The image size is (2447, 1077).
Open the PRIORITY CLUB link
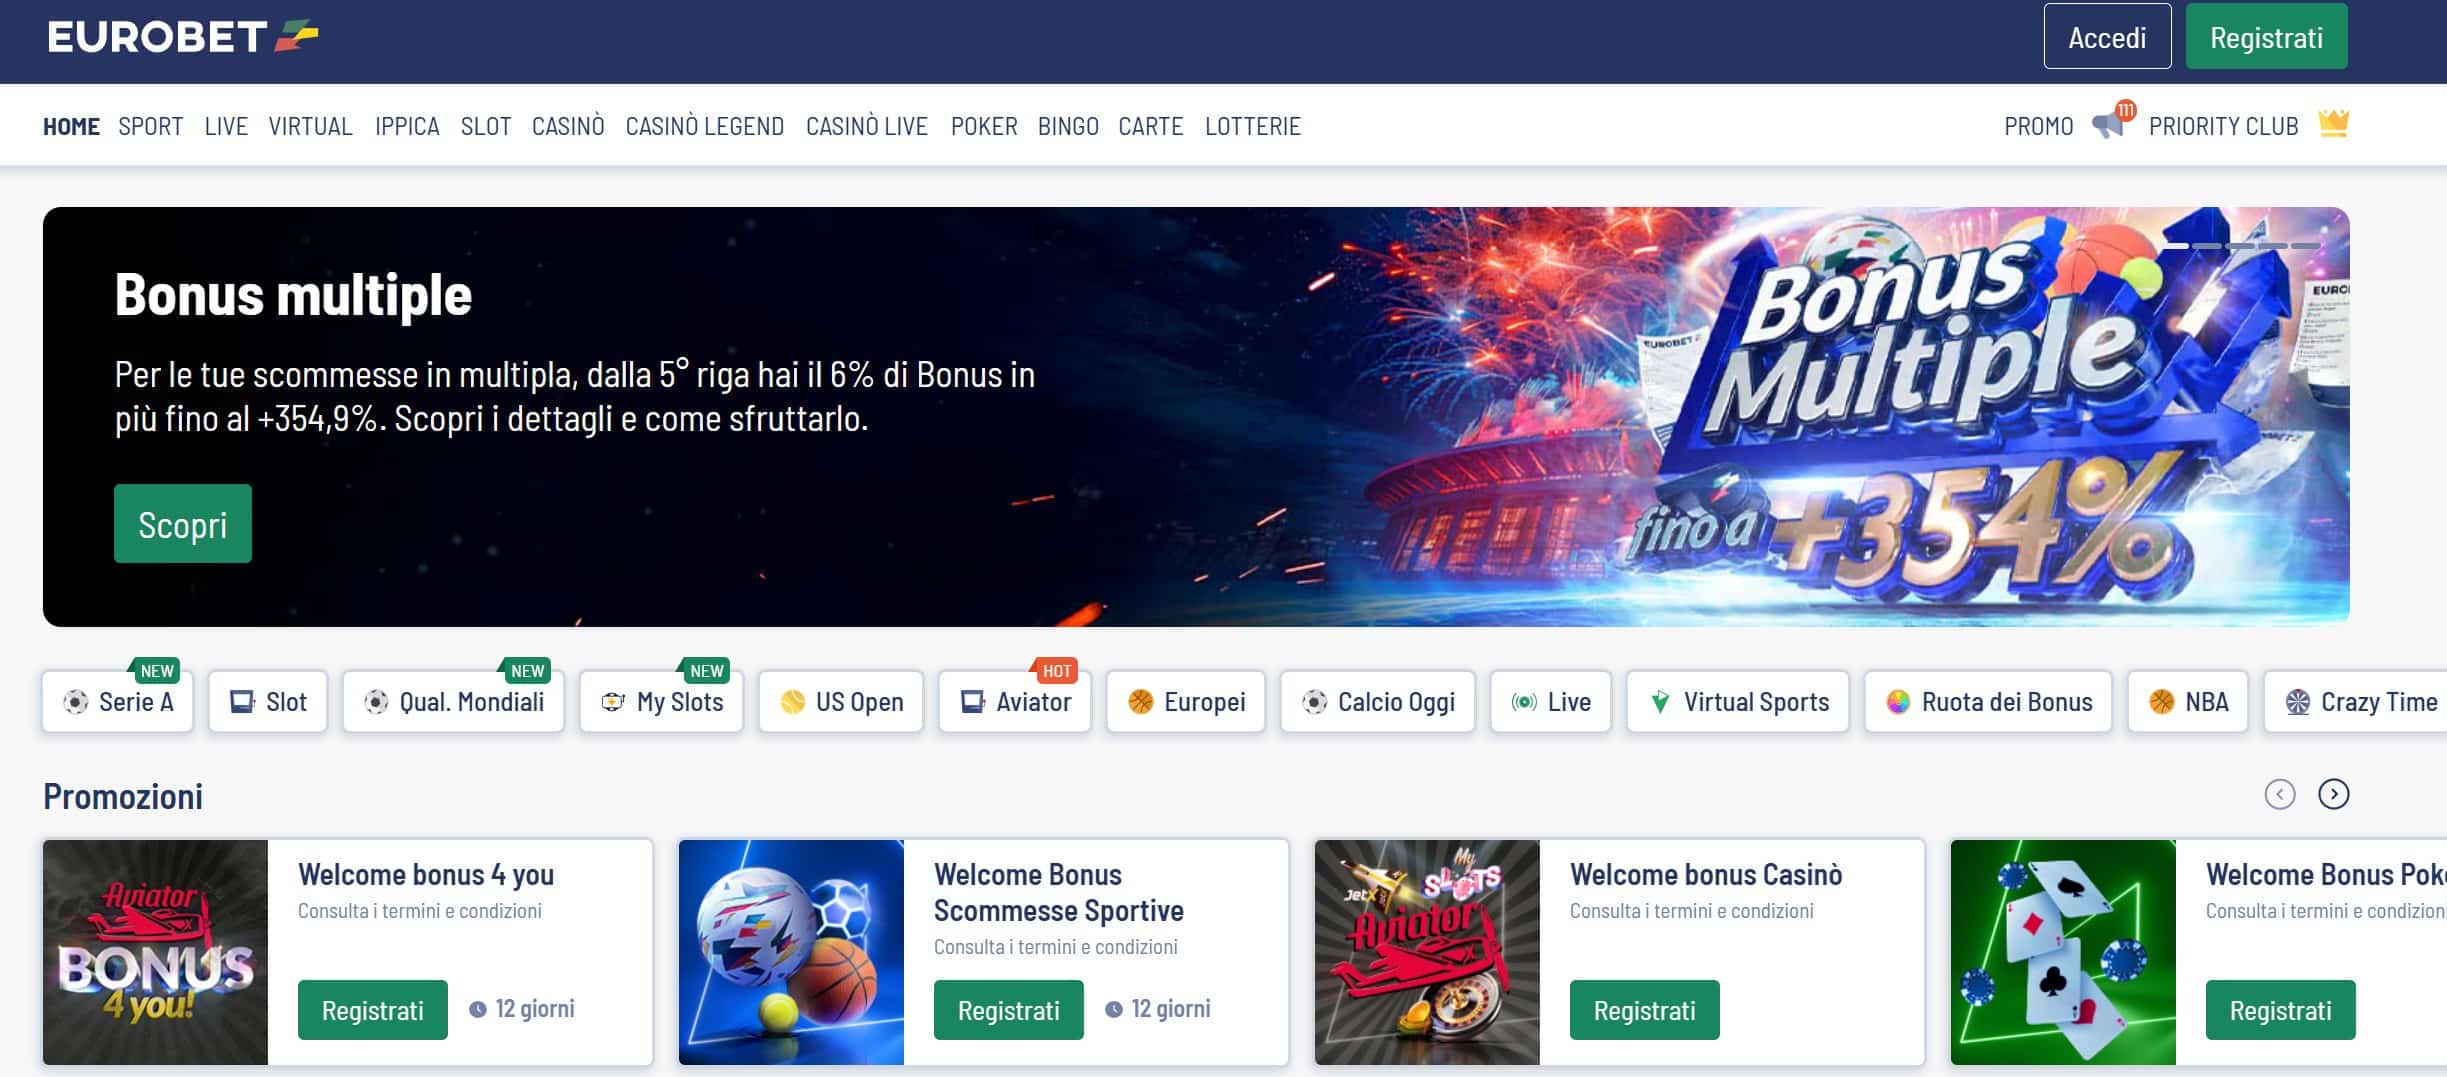click(x=2224, y=126)
